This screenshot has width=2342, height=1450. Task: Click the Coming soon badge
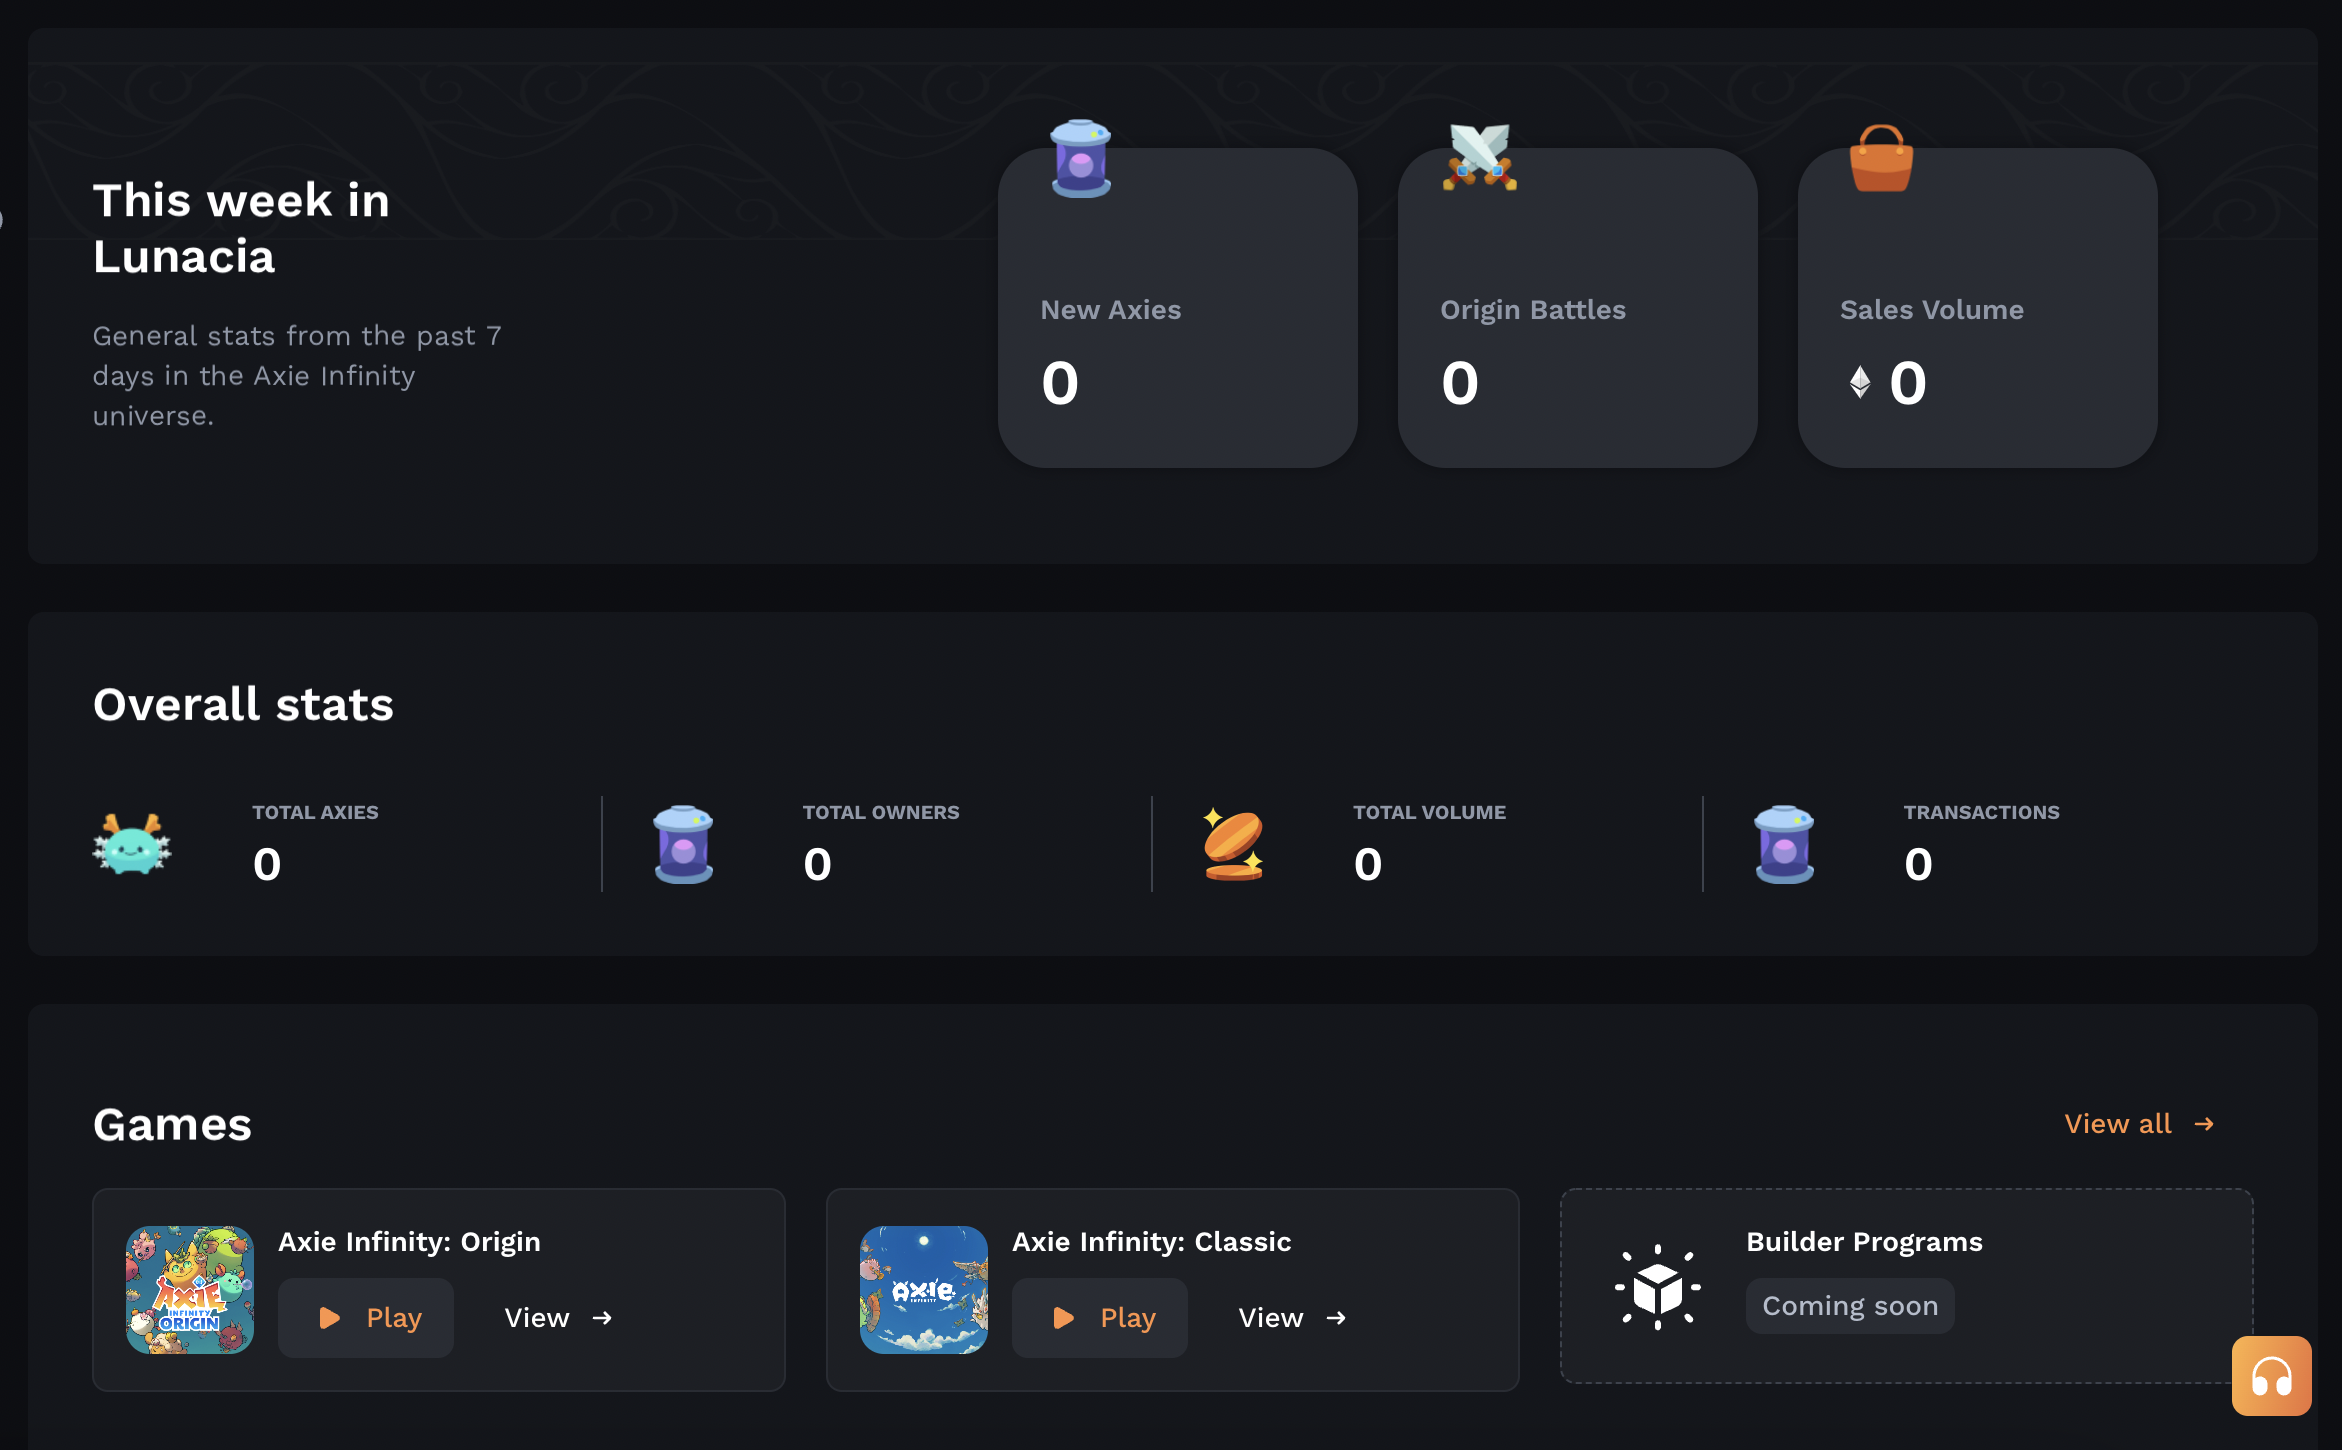[x=1849, y=1306]
